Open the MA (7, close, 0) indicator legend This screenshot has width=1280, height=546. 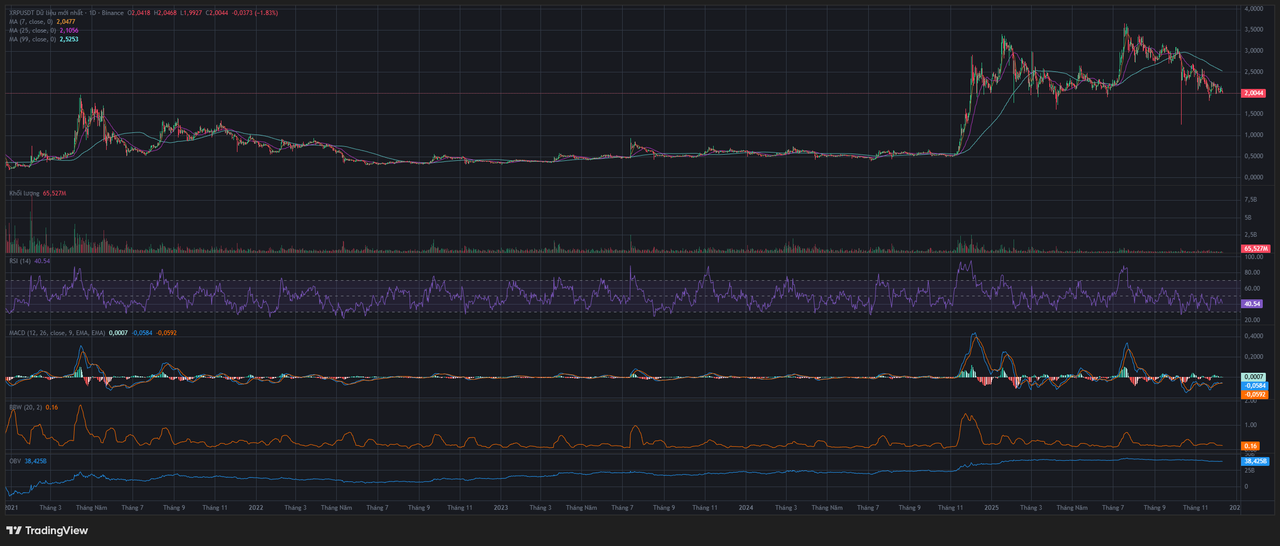click(x=32, y=22)
